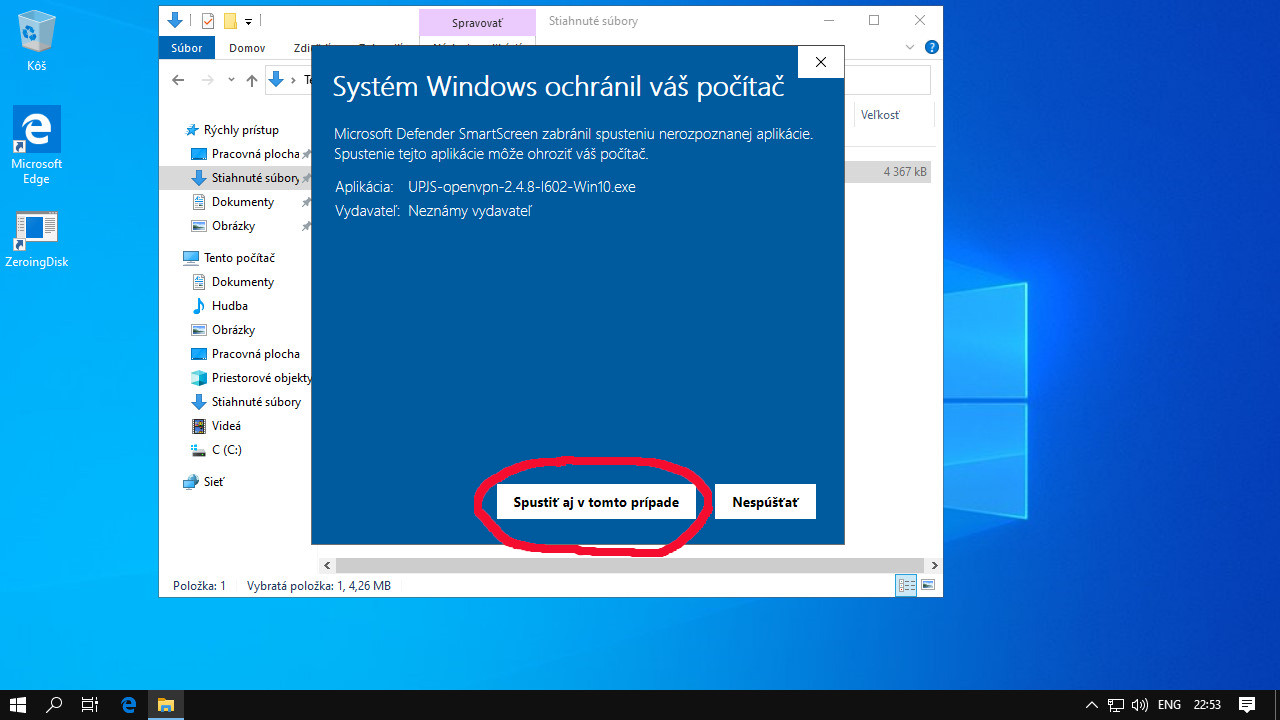Click the scroll-right arrow of horizontal scrollbar
The height and width of the screenshot is (720, 1280).
[x=935, y=566]
